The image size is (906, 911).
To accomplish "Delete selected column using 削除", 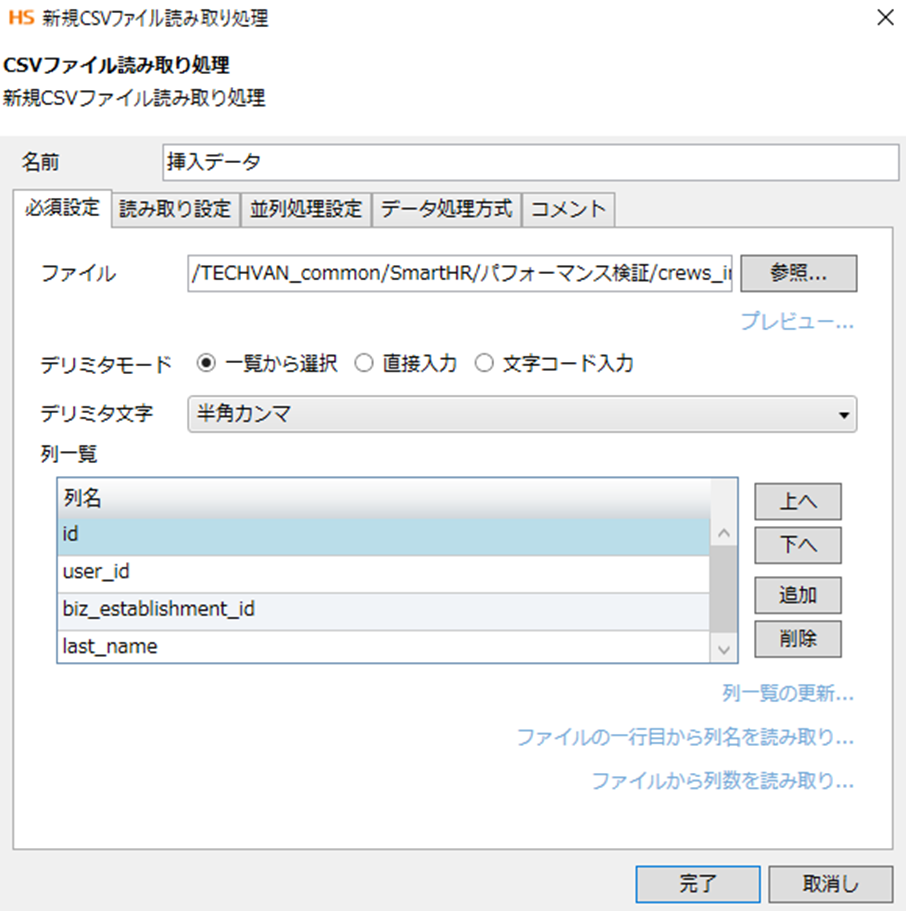I will click(x=797, y=639).
